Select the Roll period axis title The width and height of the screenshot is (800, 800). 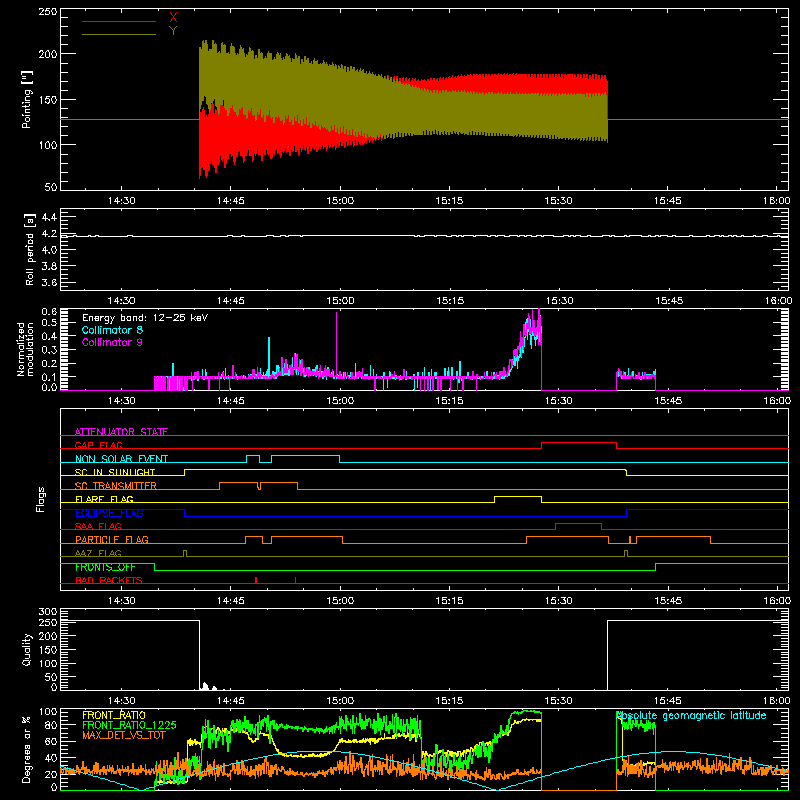coord(29,249)
